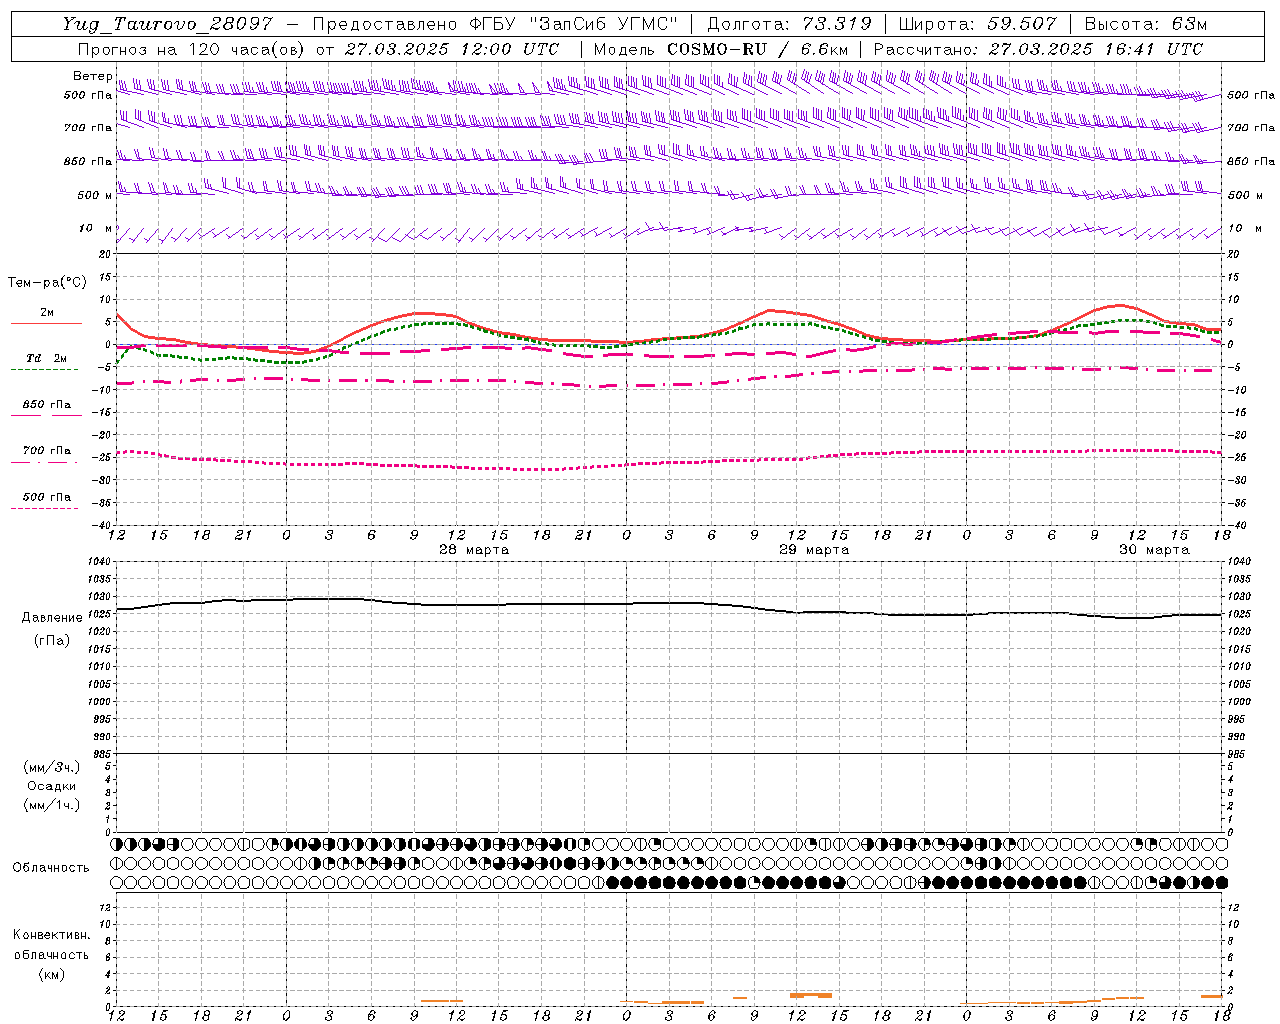
Task: Click the 10 м wind level label on left
Action: (96, 228)
